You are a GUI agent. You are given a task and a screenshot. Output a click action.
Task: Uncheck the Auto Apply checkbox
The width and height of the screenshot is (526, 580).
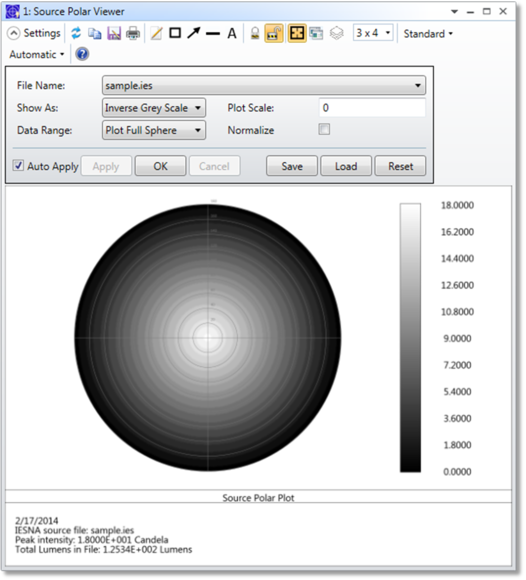coord(18,165)
